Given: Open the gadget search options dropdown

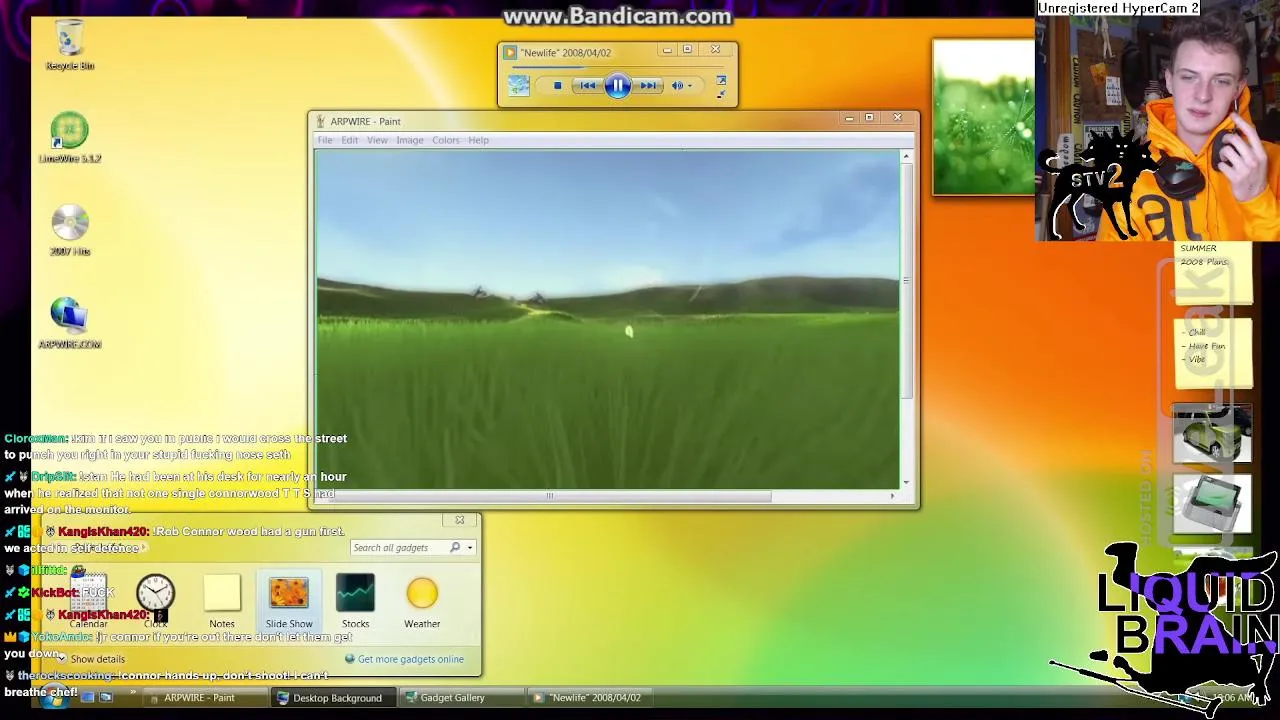Looking at the screenshot, I should [x=470, y=548].
